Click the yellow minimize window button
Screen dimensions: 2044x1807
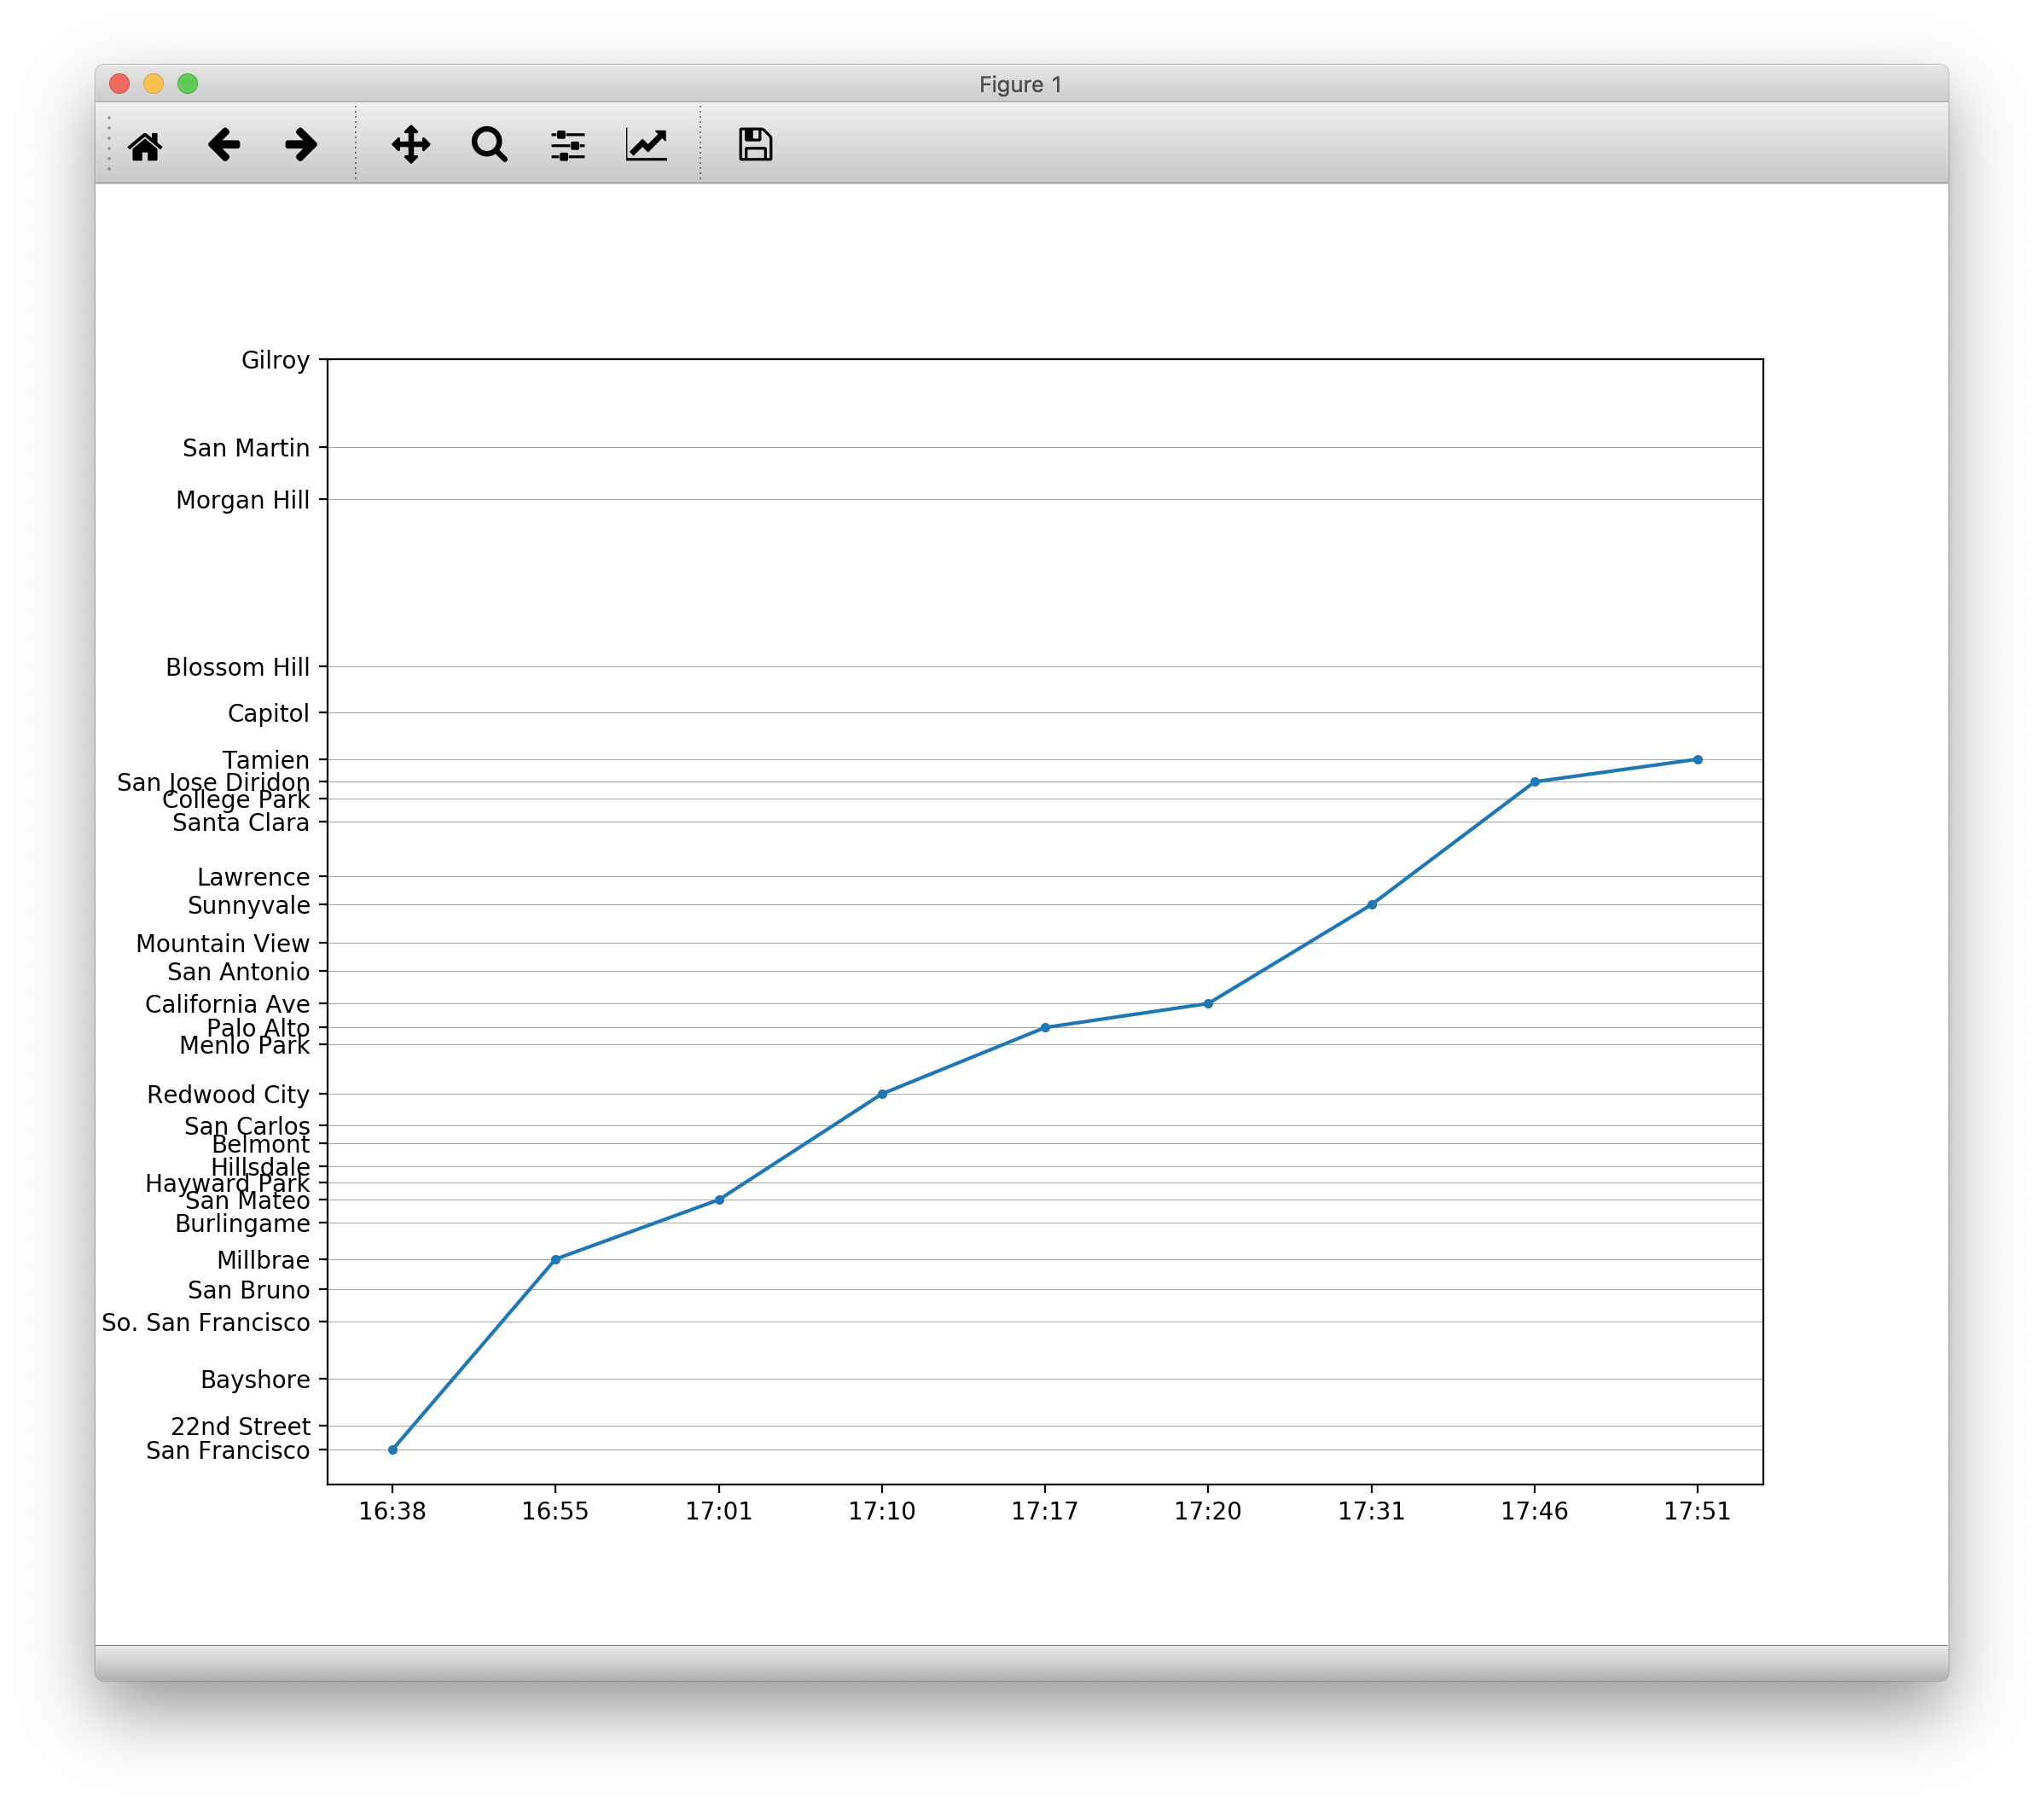tap(153, 84)
